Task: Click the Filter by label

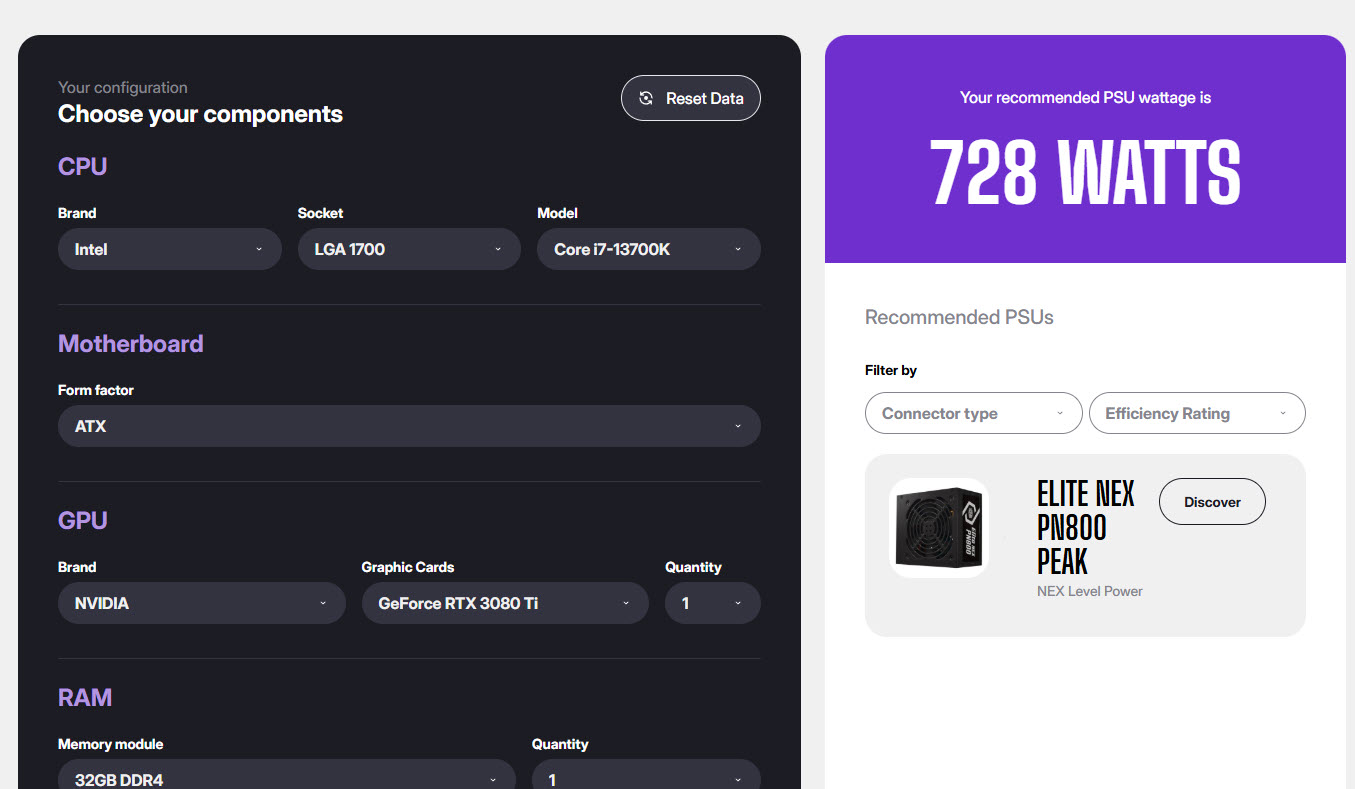Action: (x=891, y=370)
